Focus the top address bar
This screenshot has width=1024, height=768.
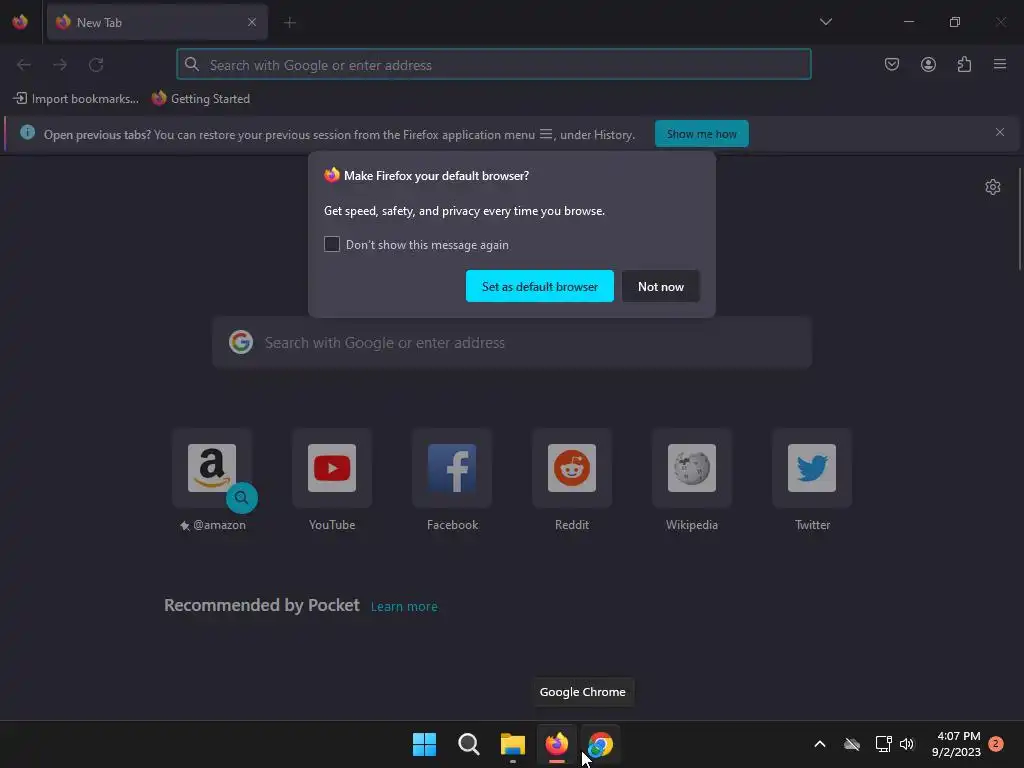pyautogui.click(x=494, y=65)
